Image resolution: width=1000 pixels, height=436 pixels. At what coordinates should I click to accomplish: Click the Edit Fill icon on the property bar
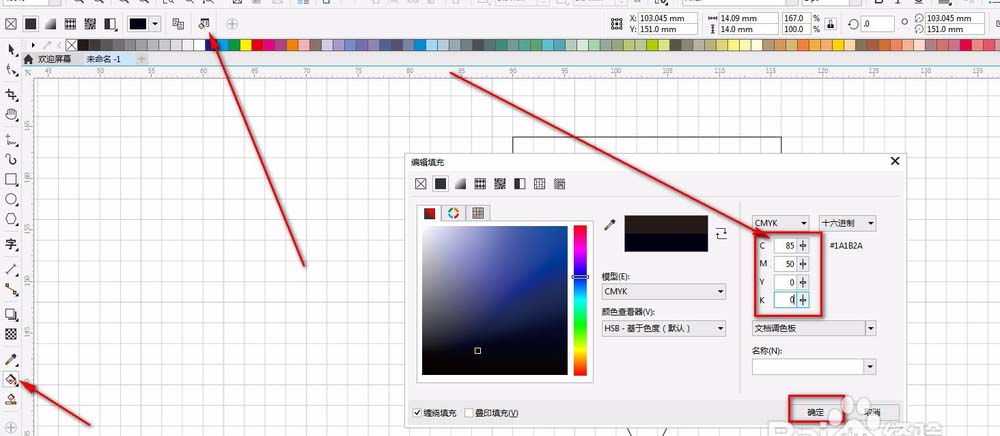pos(204,24)
